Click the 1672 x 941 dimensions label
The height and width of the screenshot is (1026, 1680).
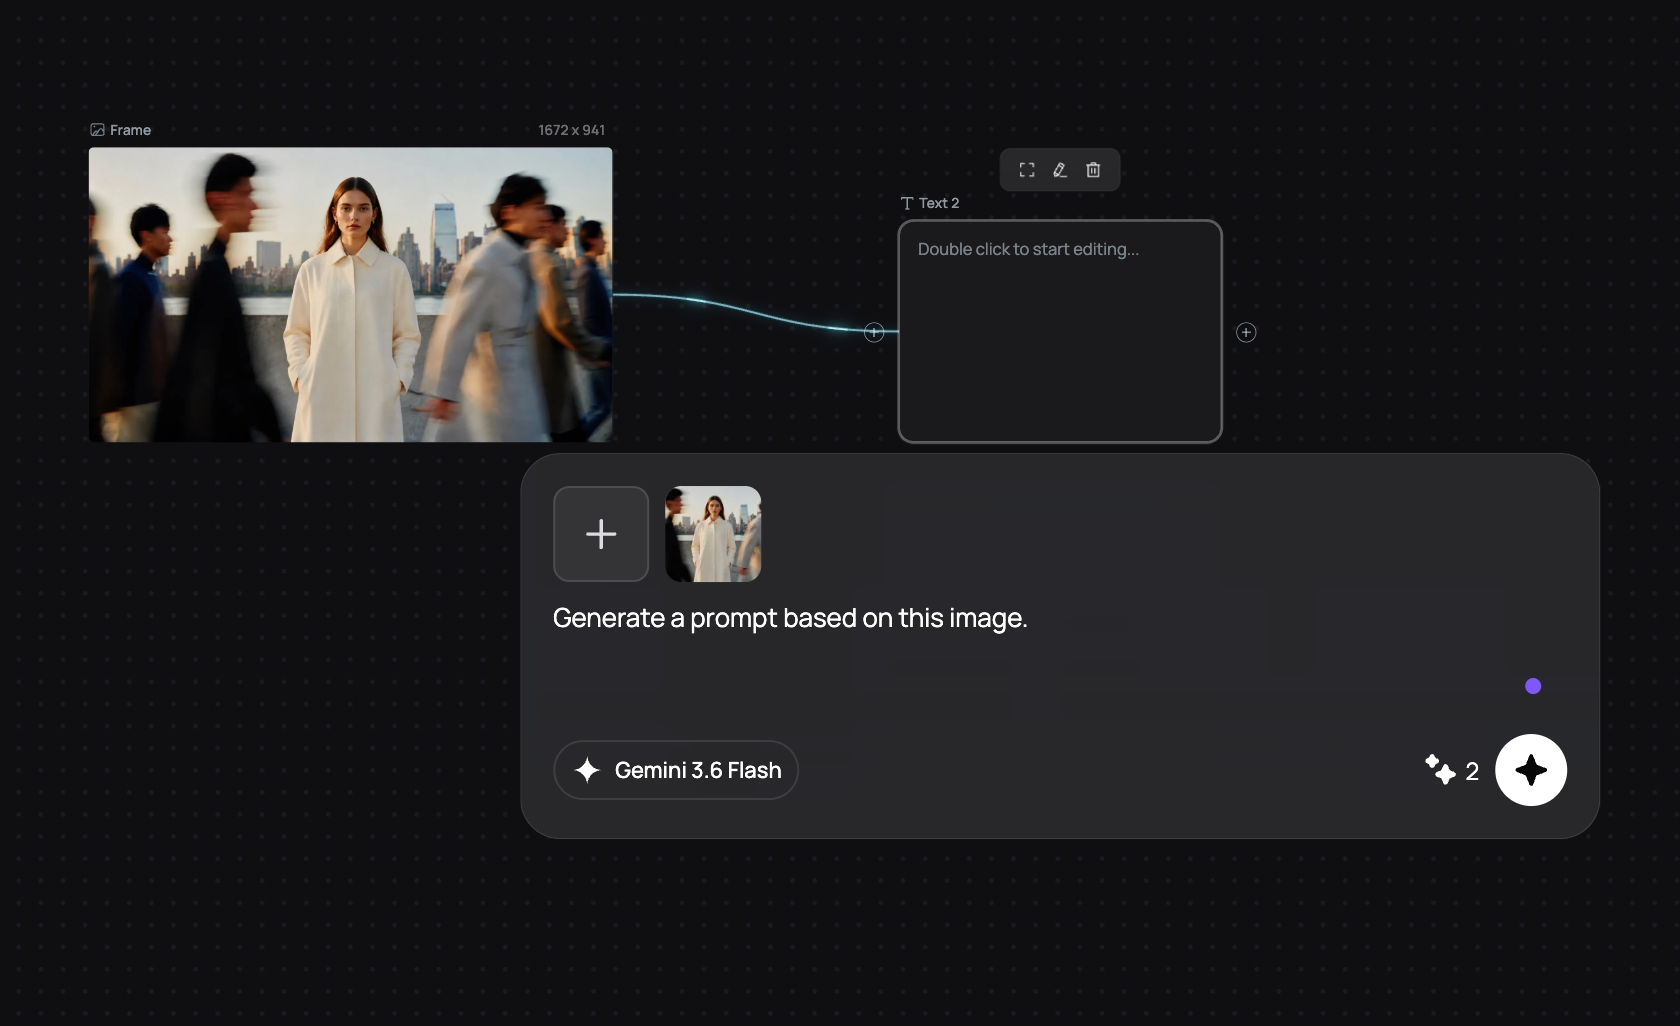point(572,130)
